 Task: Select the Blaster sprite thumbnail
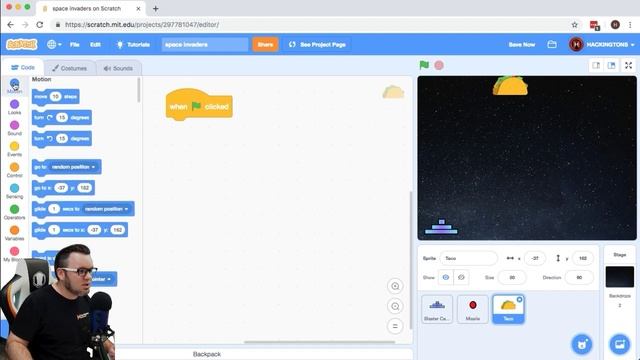[x=437, y=309]
